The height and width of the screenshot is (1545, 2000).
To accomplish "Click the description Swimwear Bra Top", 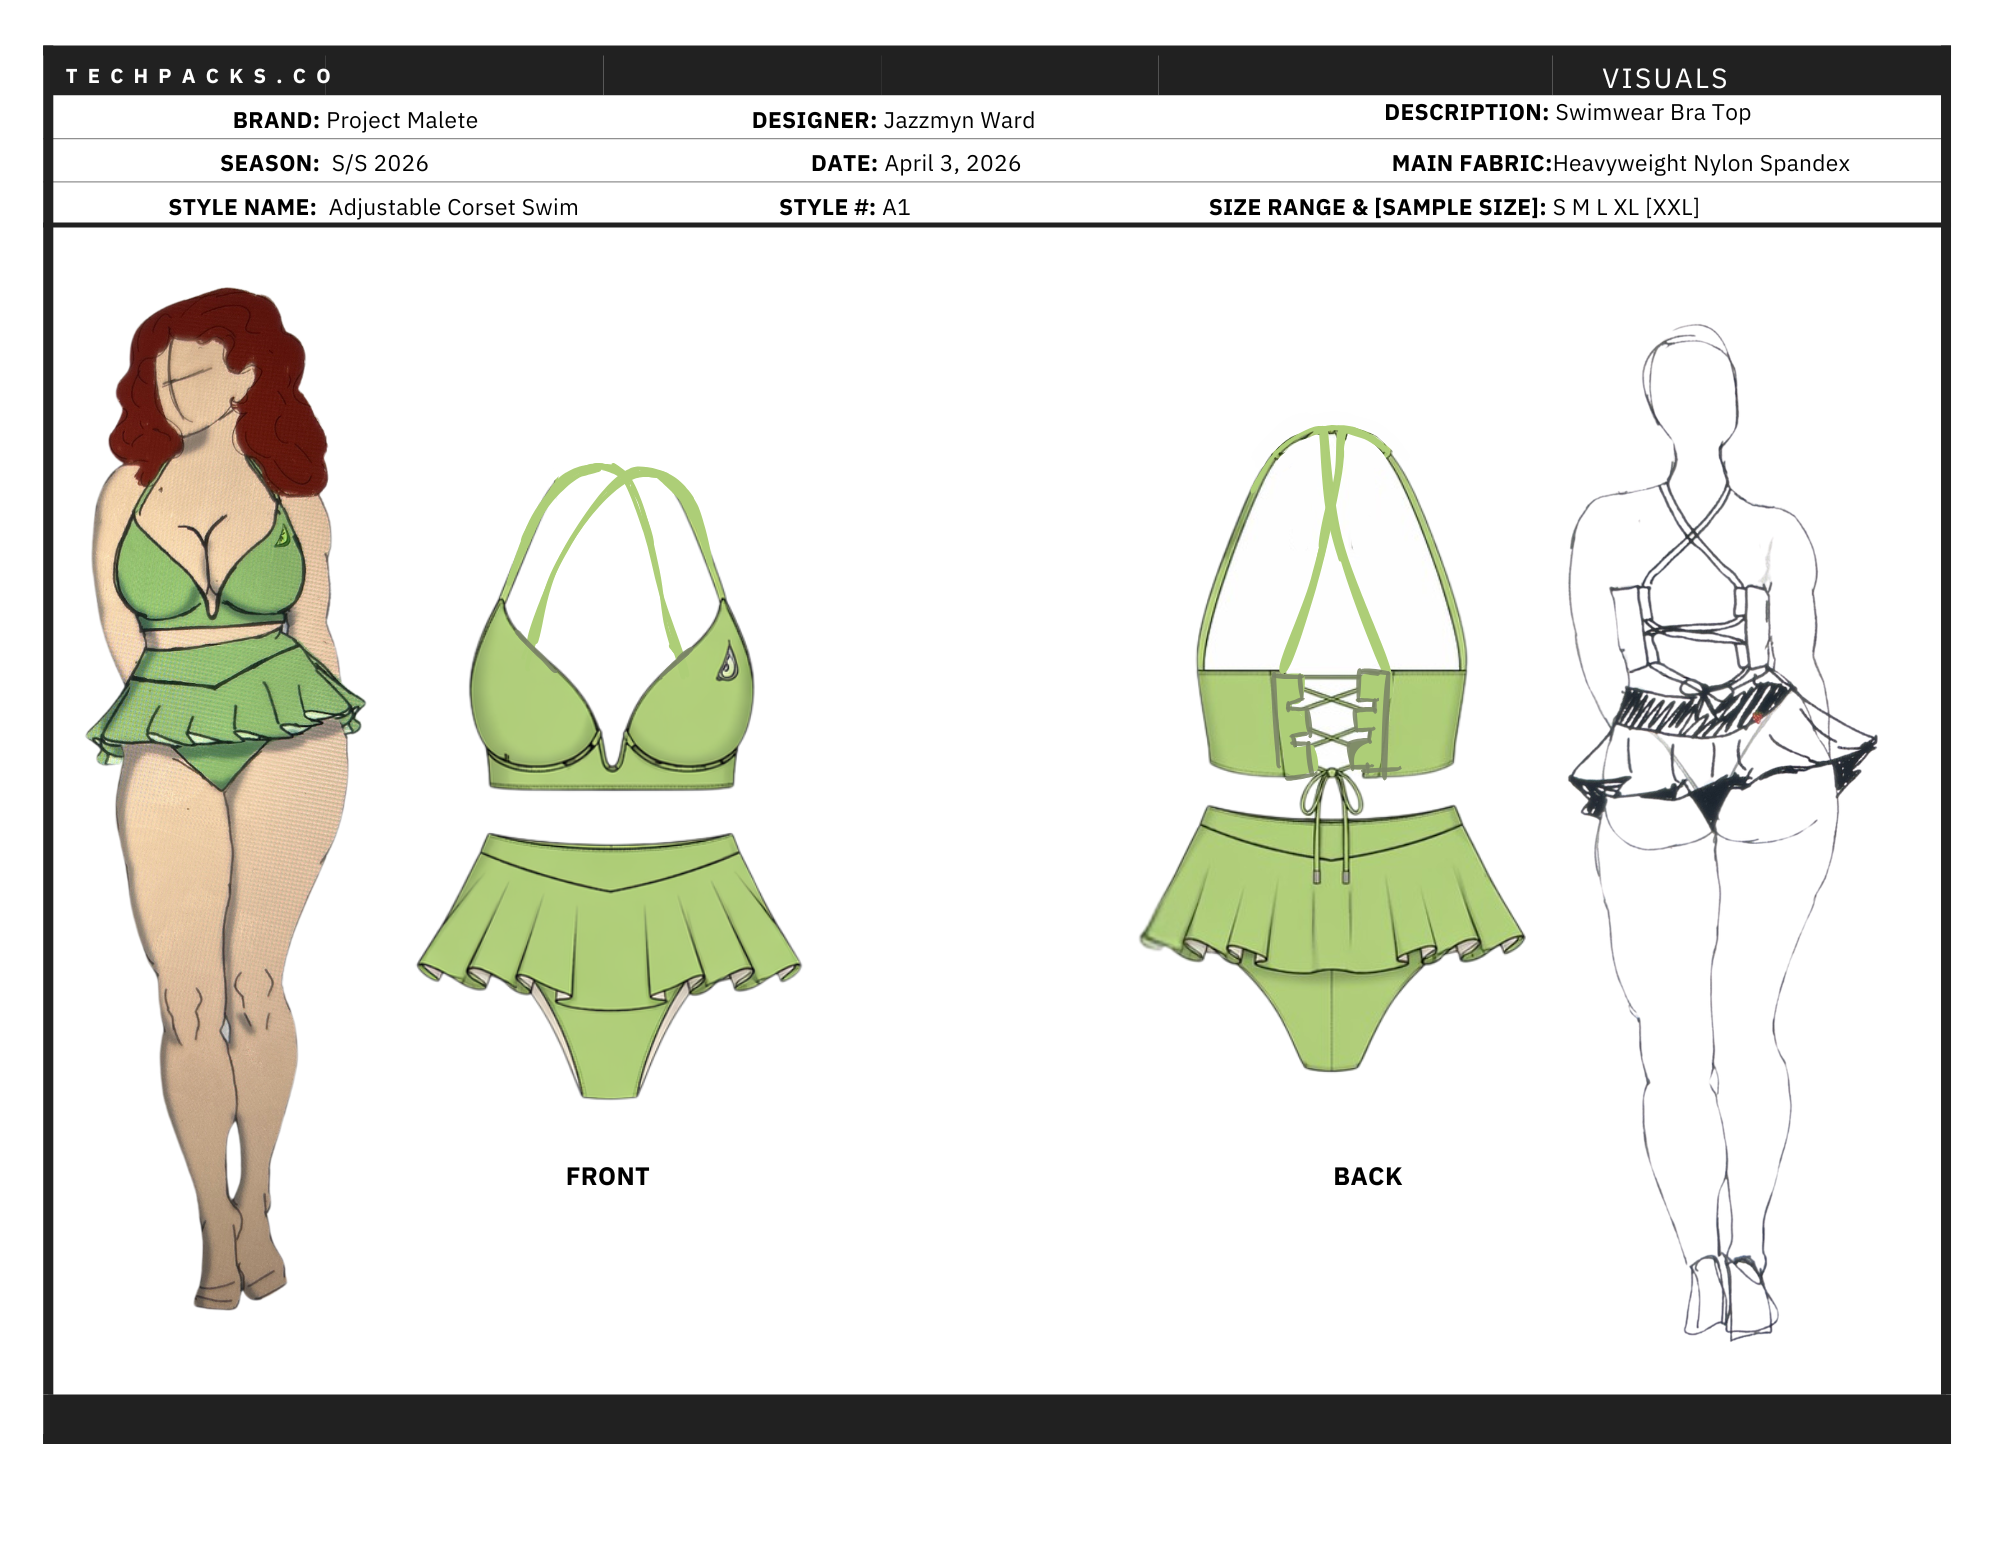I will [x=1653, y=112].
